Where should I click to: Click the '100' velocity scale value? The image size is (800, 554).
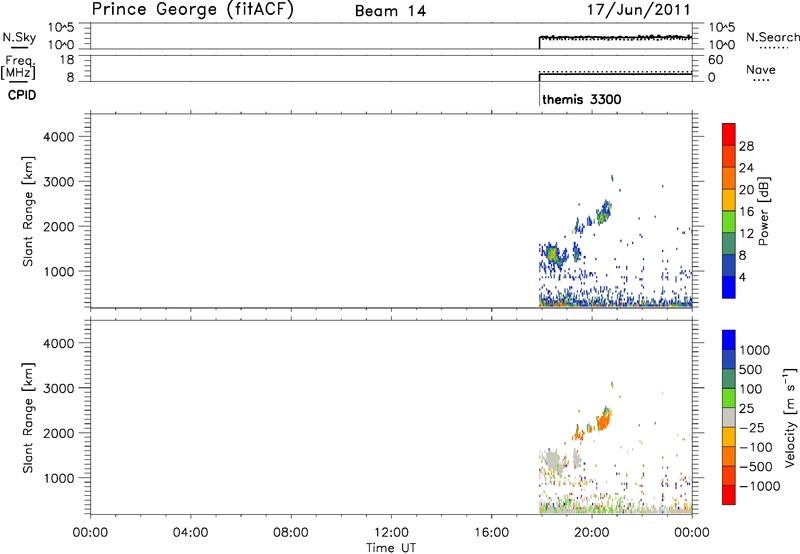[x=751, y=389]
